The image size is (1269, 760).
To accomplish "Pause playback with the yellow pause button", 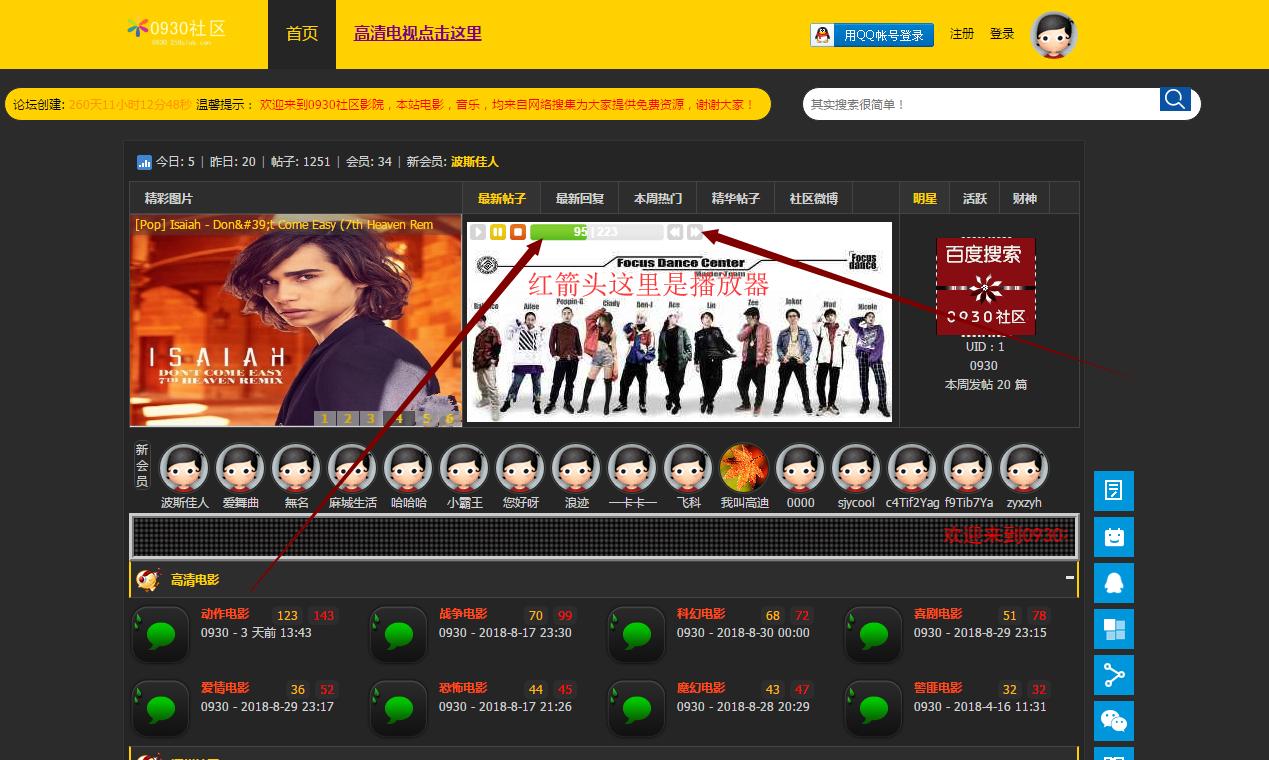I will (x=498, y=232).
